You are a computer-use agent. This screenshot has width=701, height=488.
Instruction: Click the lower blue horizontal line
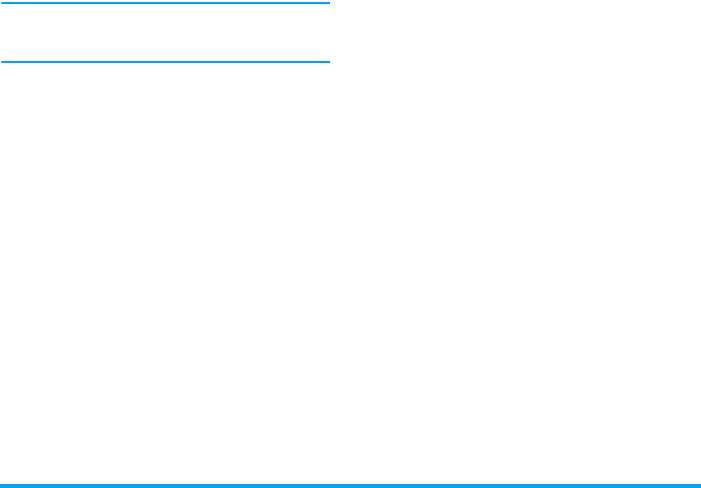click(x=165, y=62)
